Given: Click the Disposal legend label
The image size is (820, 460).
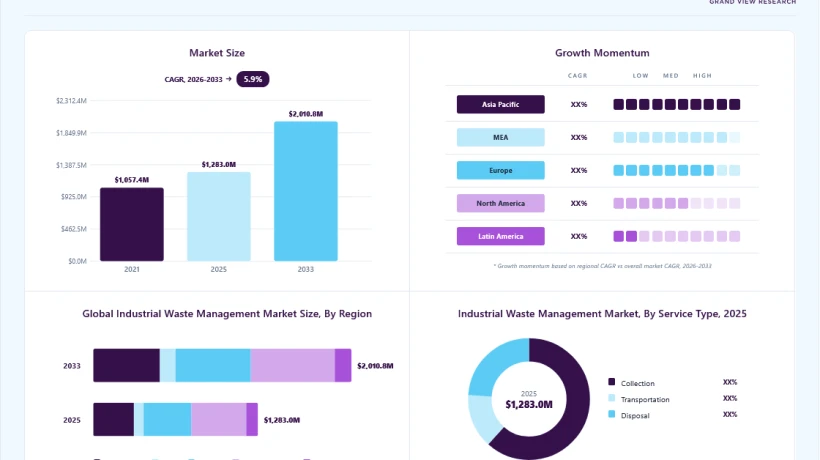Looking at the screenshot, I should (x=635, y=416).
